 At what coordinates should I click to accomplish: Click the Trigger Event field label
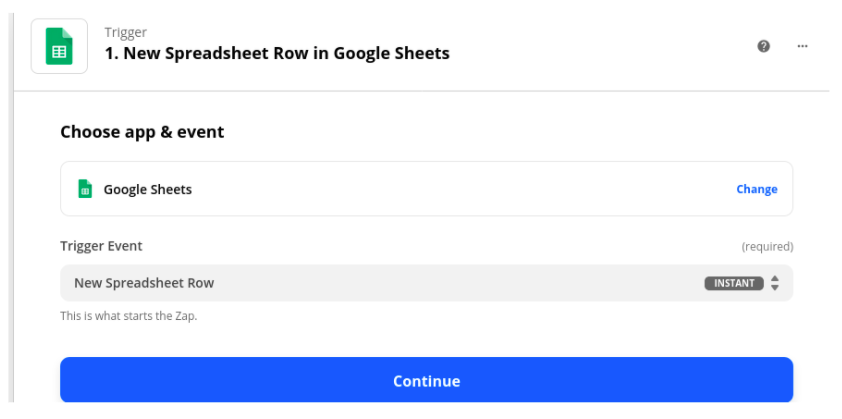pos(101,246)
